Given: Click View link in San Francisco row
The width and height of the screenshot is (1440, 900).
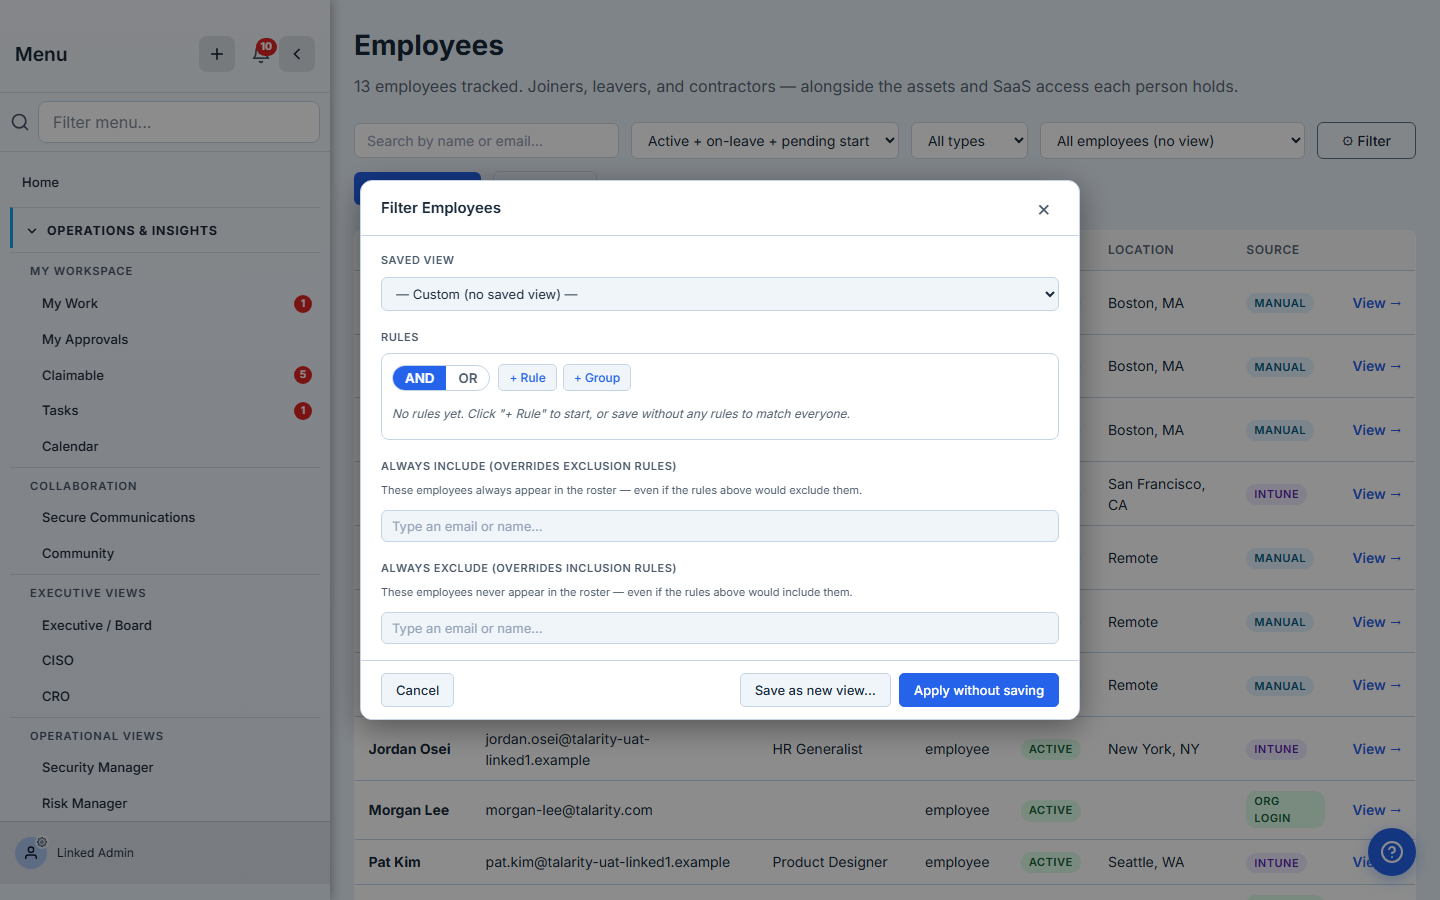Looking at the screenshot, I should point(1377,494).
